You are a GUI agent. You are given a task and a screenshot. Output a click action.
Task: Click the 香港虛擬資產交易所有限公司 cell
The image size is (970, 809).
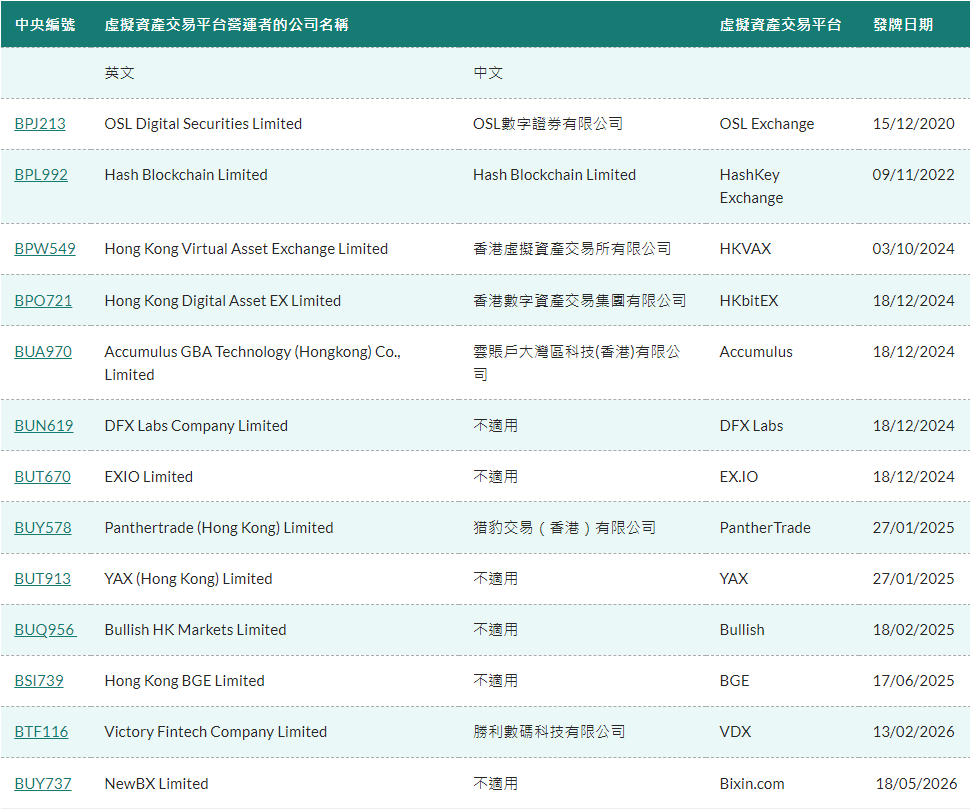tap(572, 249)
